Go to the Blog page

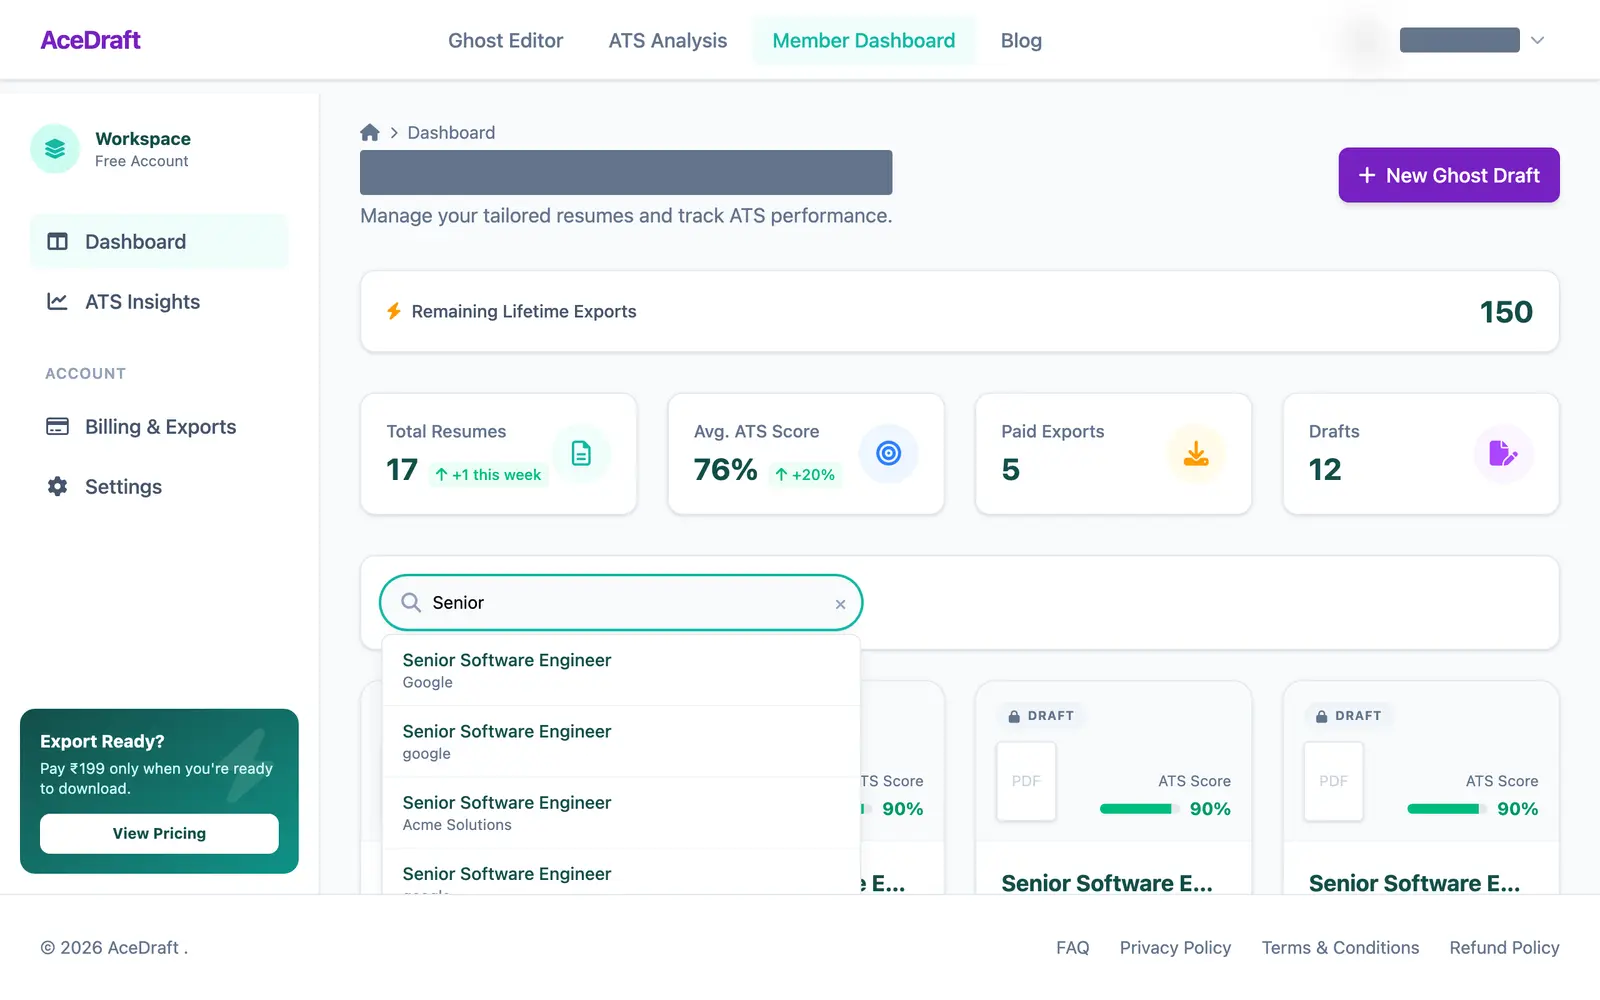pyautogui.click(x=1021, y=41)
